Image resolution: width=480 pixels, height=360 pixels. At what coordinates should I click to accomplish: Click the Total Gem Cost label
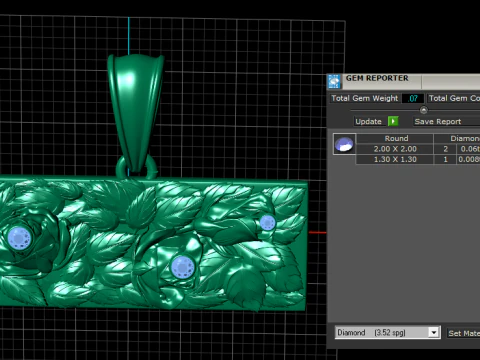coord(454,98)
